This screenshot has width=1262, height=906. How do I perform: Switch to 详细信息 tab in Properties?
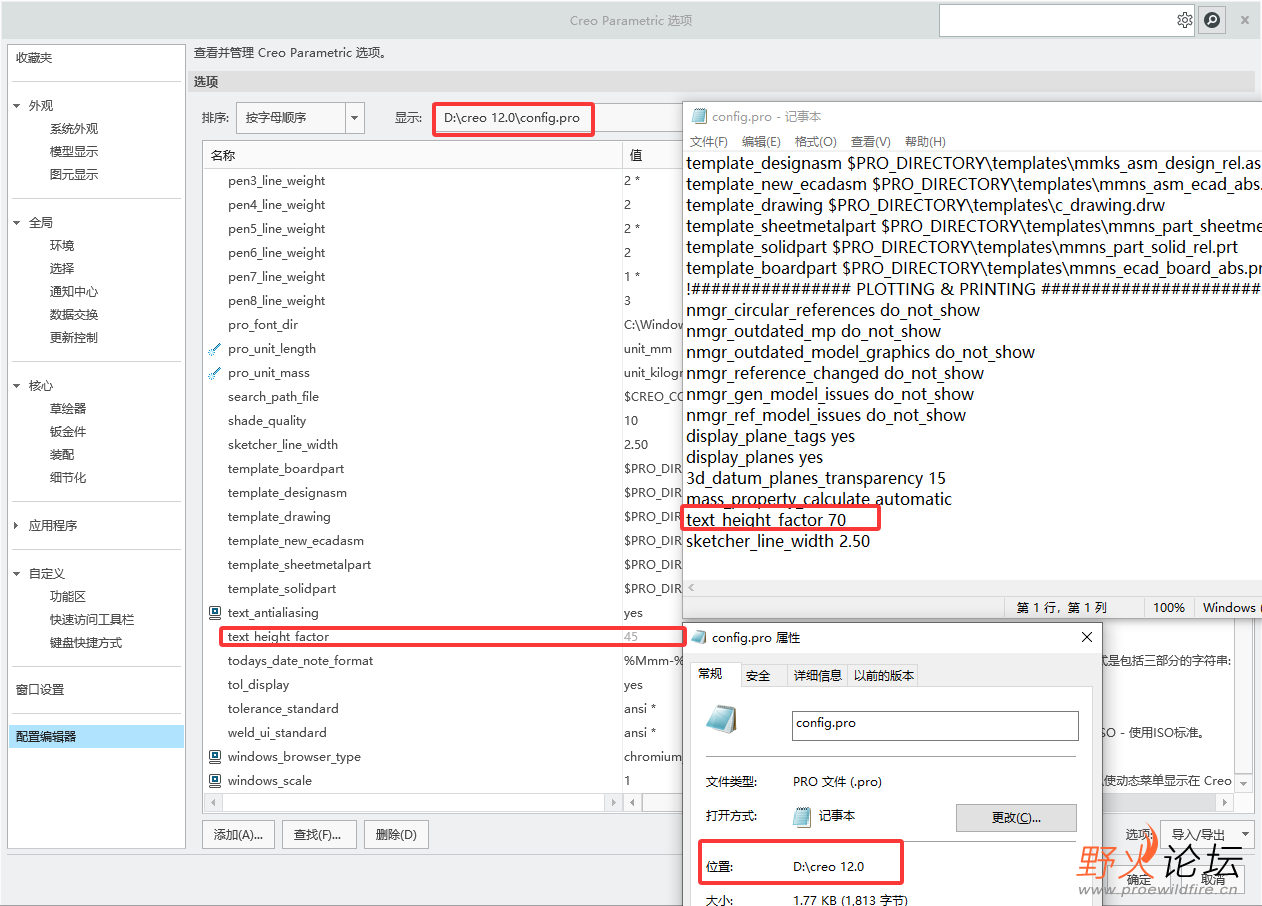(x=817, y=676)
